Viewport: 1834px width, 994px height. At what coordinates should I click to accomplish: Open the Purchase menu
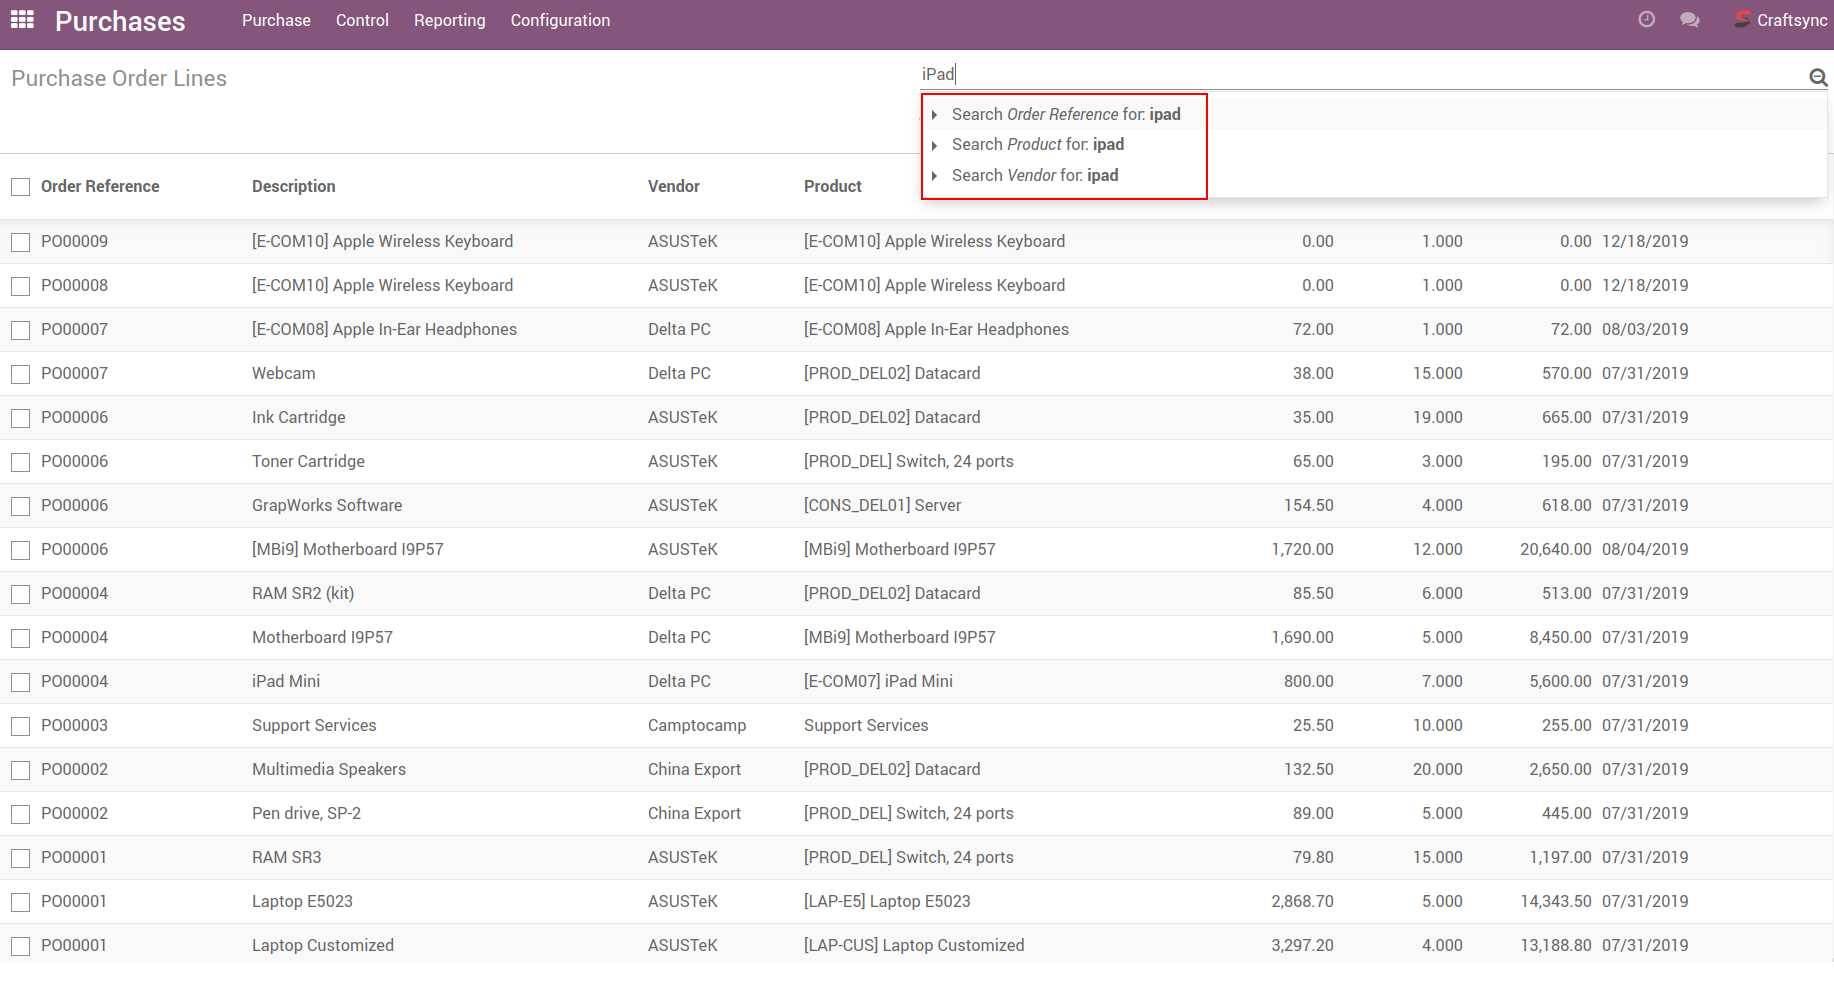pyautogui.click(x=276, y=20)
